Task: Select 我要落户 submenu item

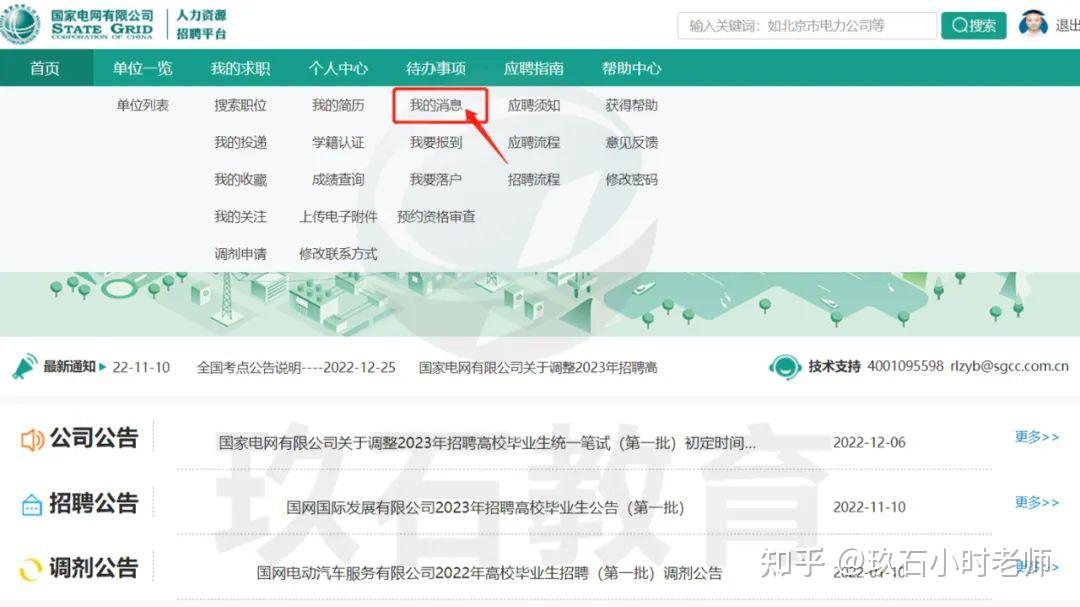Action: coord(436,180)
